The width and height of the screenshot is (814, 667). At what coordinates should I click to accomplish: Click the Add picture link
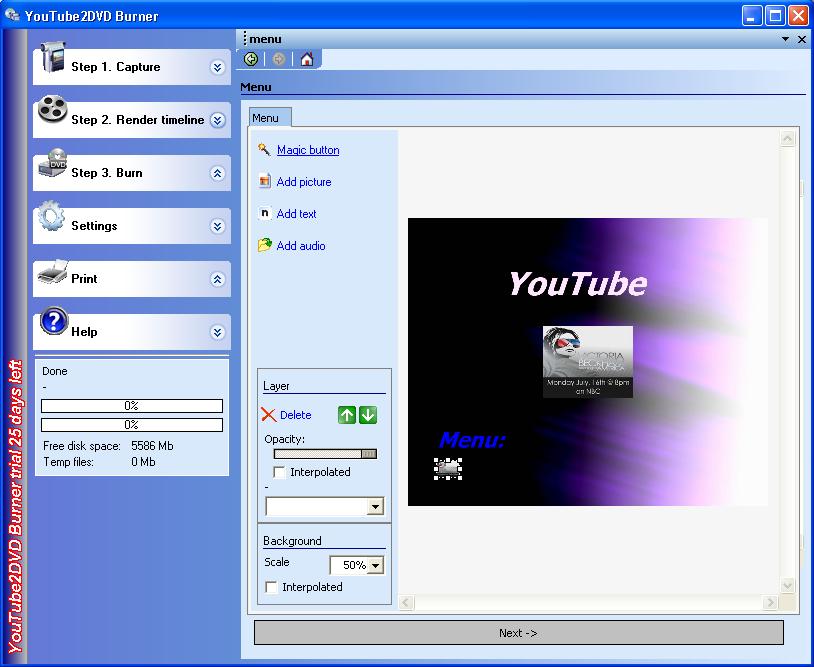(304, 182)
